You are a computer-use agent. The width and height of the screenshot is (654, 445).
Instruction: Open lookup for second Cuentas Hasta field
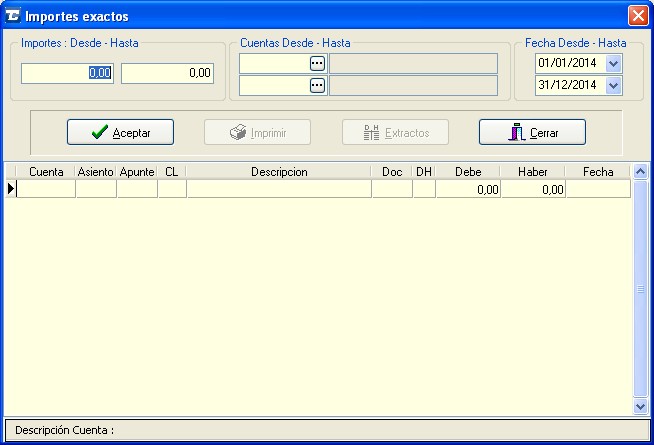click(x=317, y=85)
